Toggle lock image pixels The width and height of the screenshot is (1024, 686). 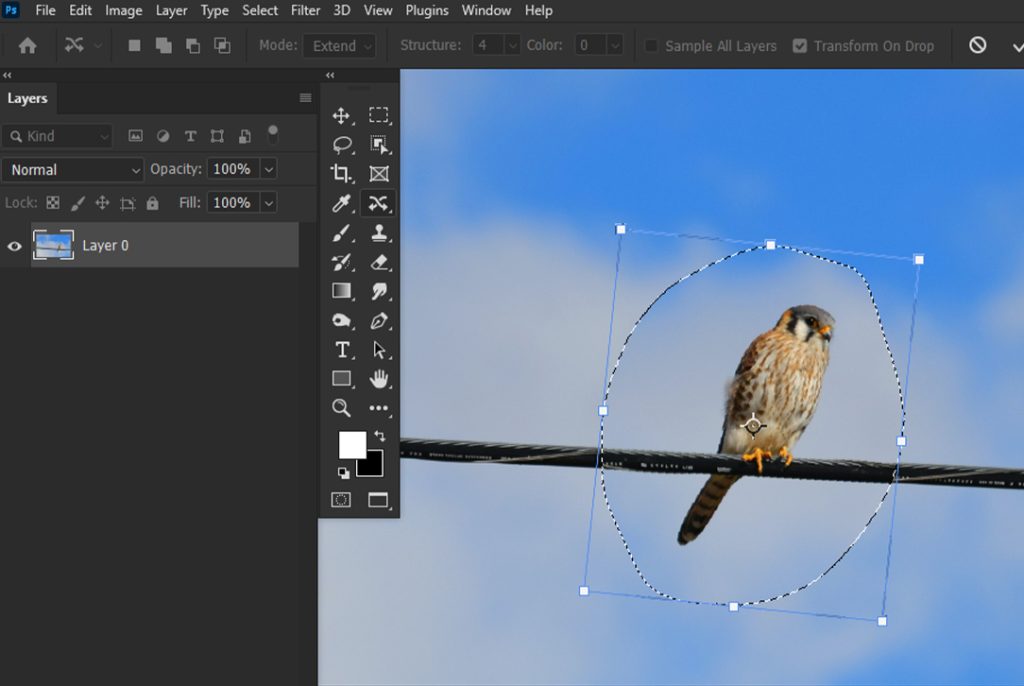pos(78,203)
